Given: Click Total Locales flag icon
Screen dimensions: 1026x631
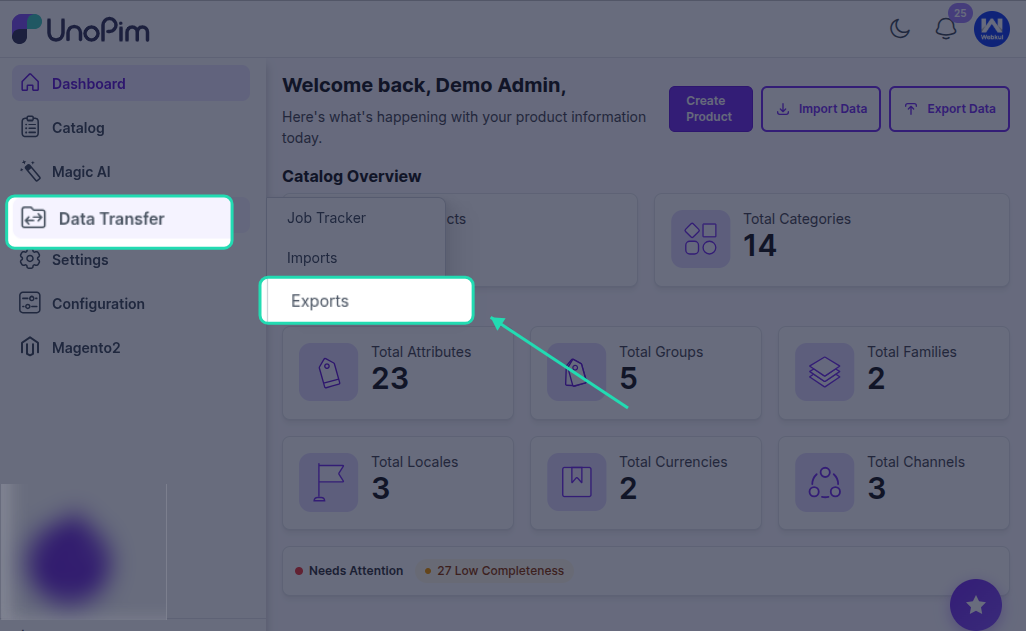Looking at the screenshot, I should click(328, 482).
